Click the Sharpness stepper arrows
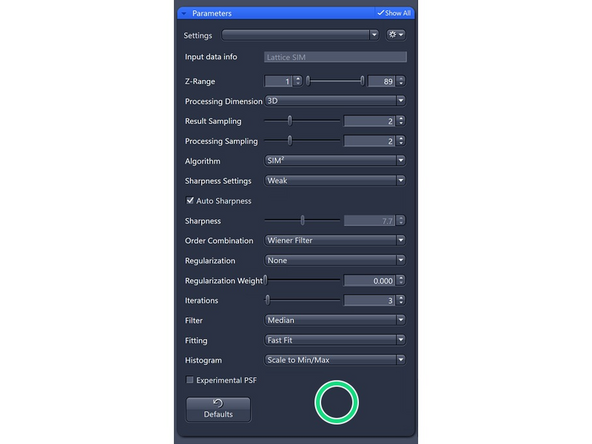 401,221
